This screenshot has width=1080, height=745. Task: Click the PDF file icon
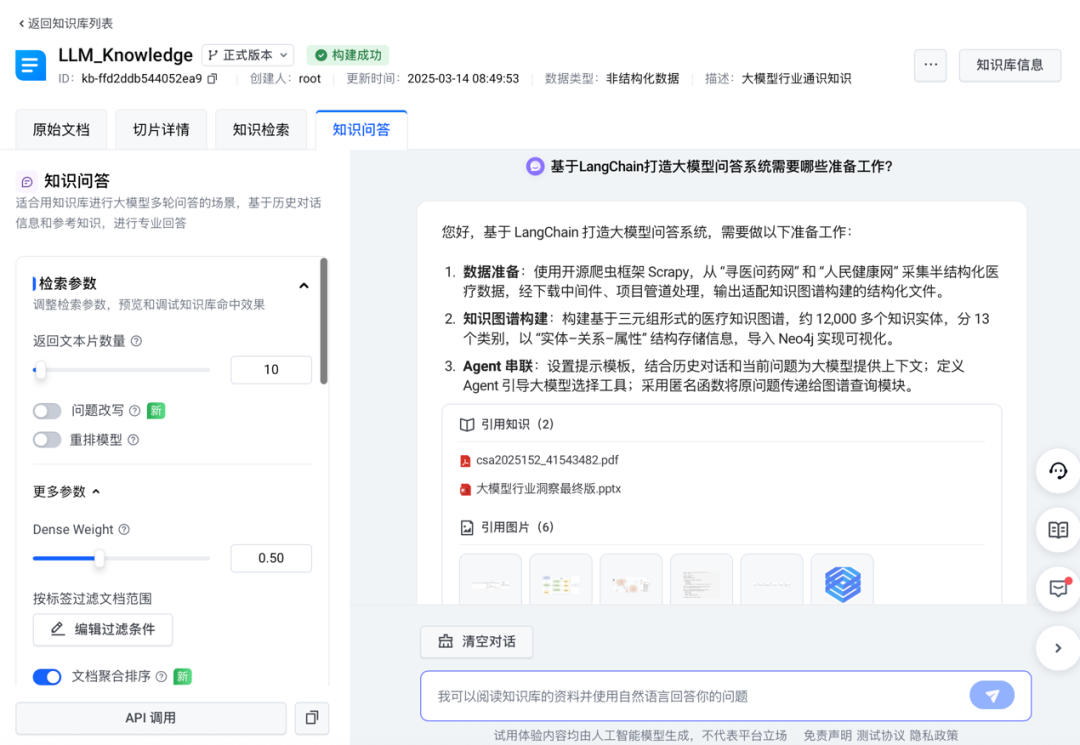466,461
